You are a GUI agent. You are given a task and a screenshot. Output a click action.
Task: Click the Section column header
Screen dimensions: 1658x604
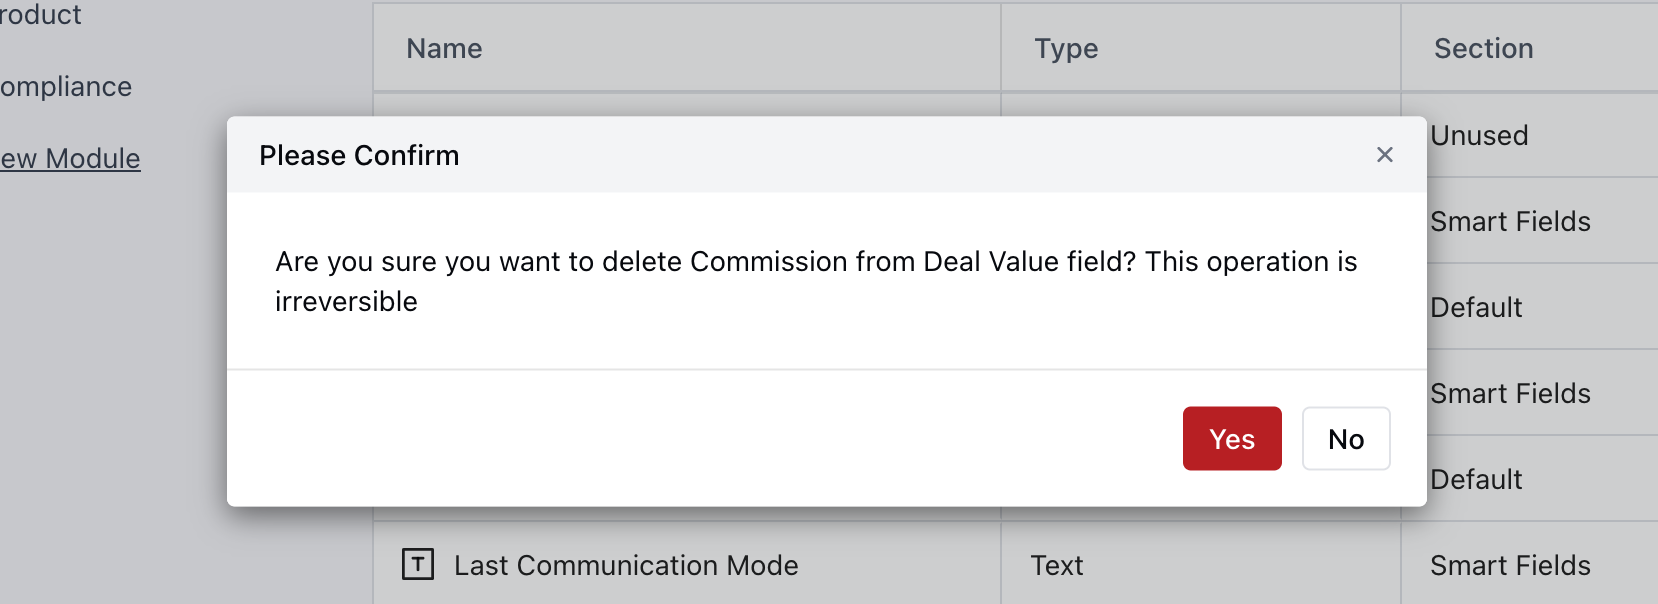(x=1483, y=49)
